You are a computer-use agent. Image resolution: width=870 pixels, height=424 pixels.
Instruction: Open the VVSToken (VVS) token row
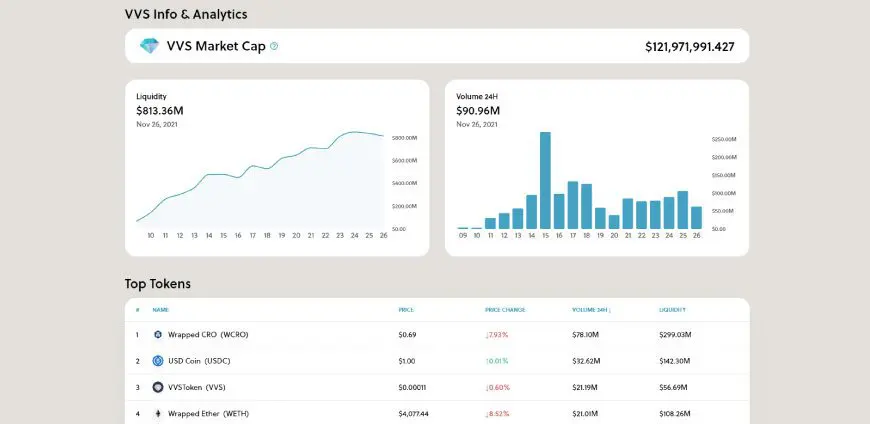tap(437, 387)
